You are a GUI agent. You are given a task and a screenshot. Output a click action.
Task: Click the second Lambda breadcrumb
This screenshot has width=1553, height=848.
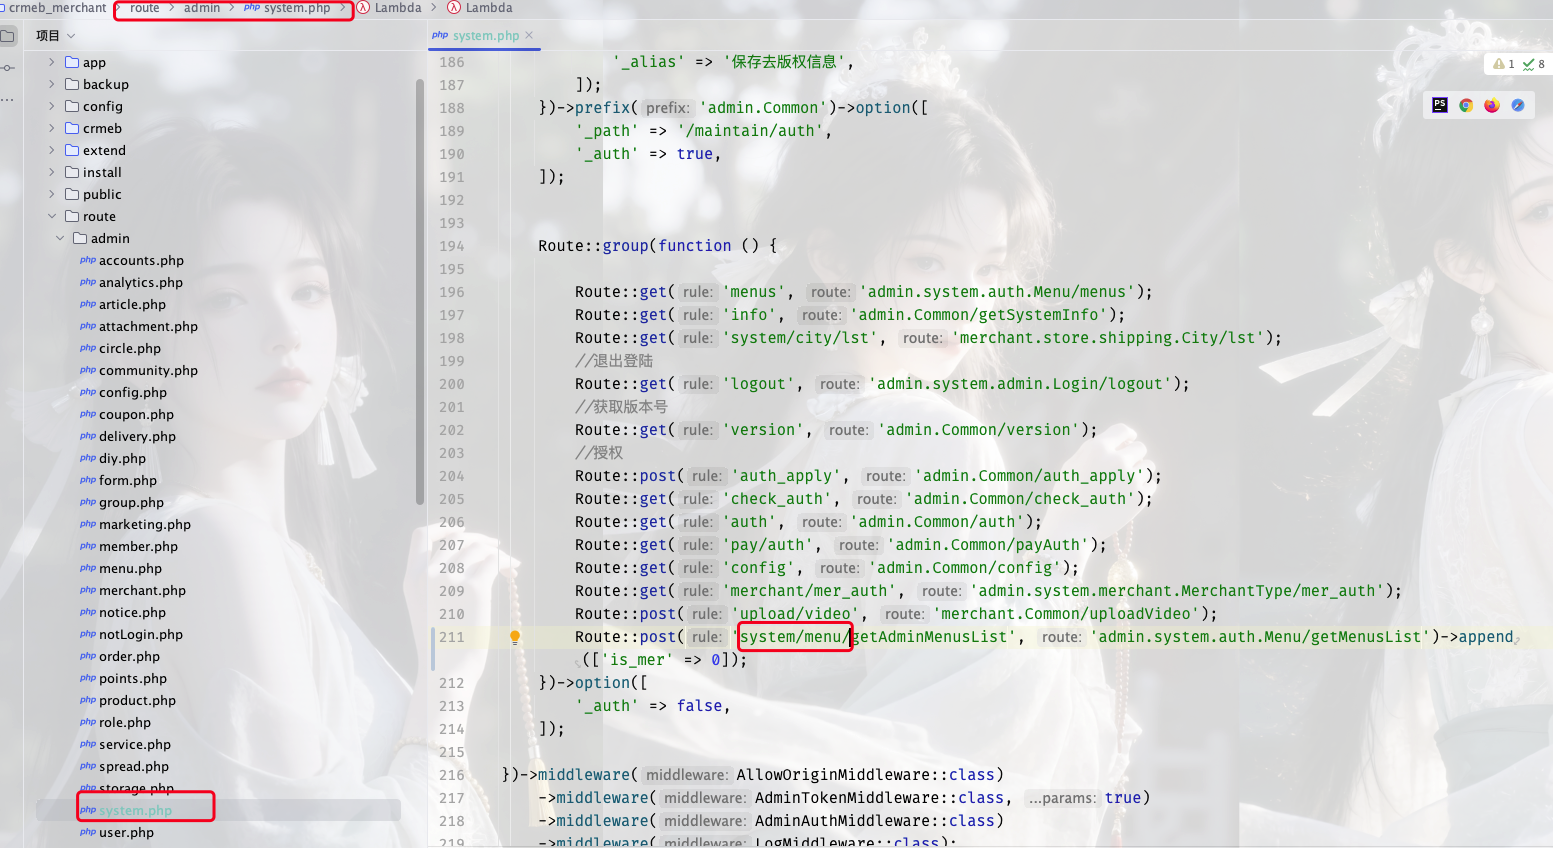pos(481,8)
